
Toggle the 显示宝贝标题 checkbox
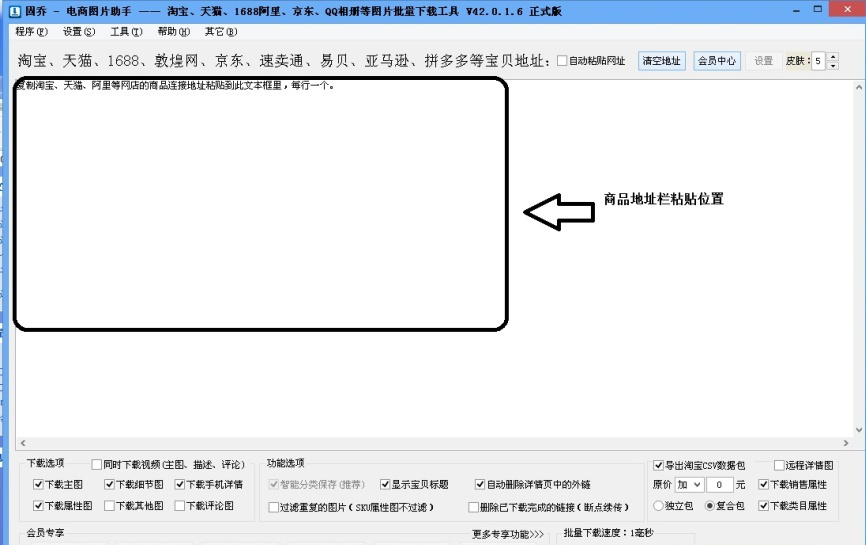pyautogui.click(x=385, y=484)
